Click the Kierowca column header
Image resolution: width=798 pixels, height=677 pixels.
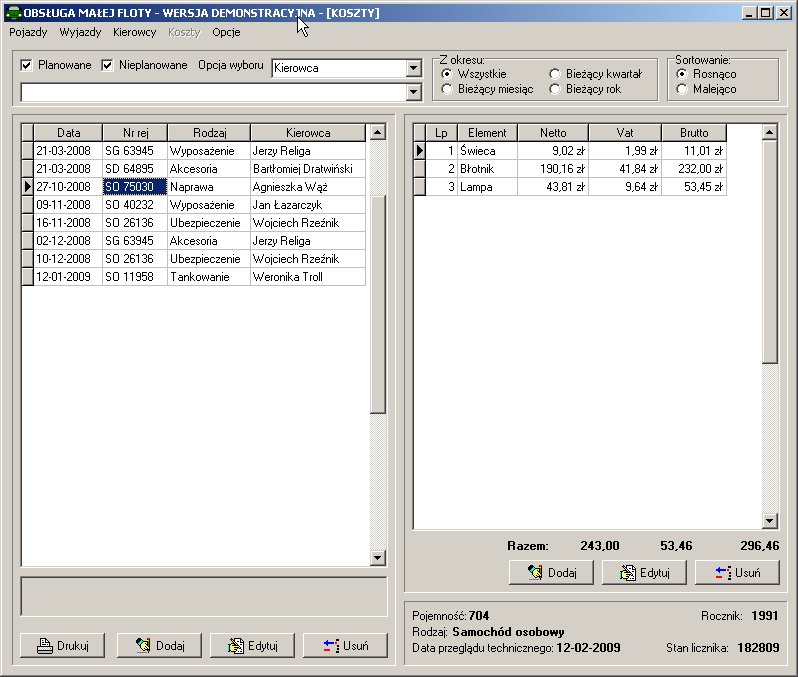pos(308,133)
